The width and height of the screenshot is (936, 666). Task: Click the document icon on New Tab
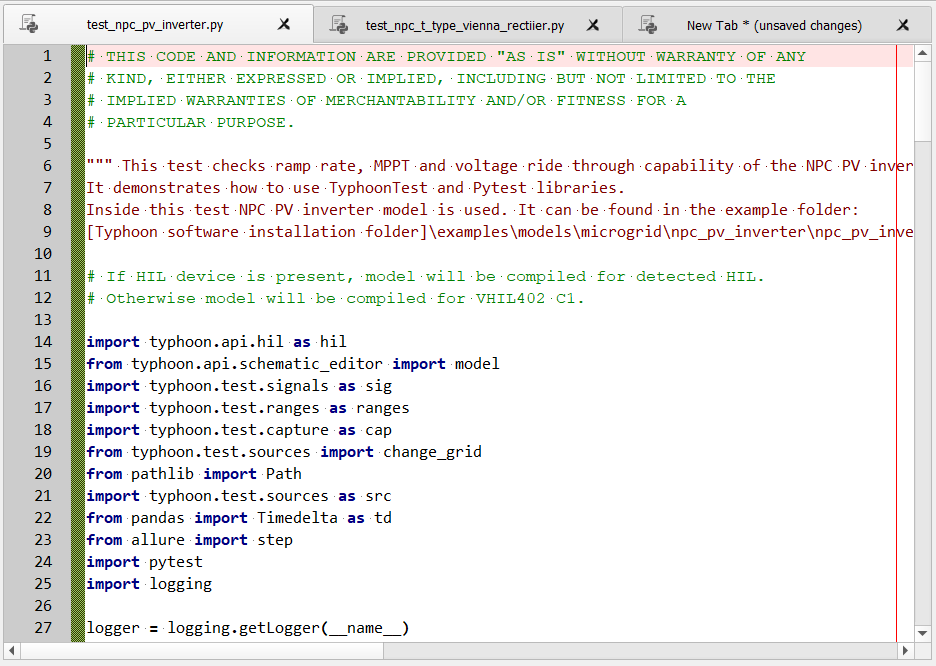coord(649,24)
